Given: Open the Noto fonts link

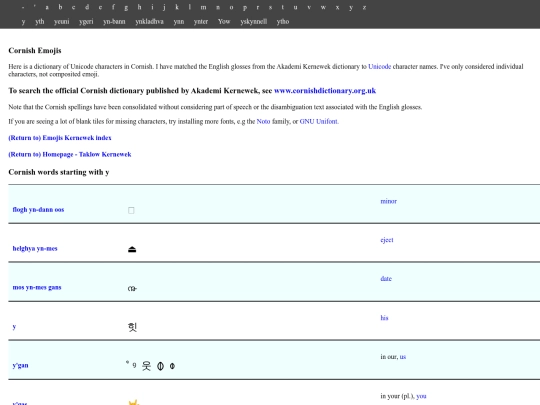Looking at the screenshot, I should point(263,121).
